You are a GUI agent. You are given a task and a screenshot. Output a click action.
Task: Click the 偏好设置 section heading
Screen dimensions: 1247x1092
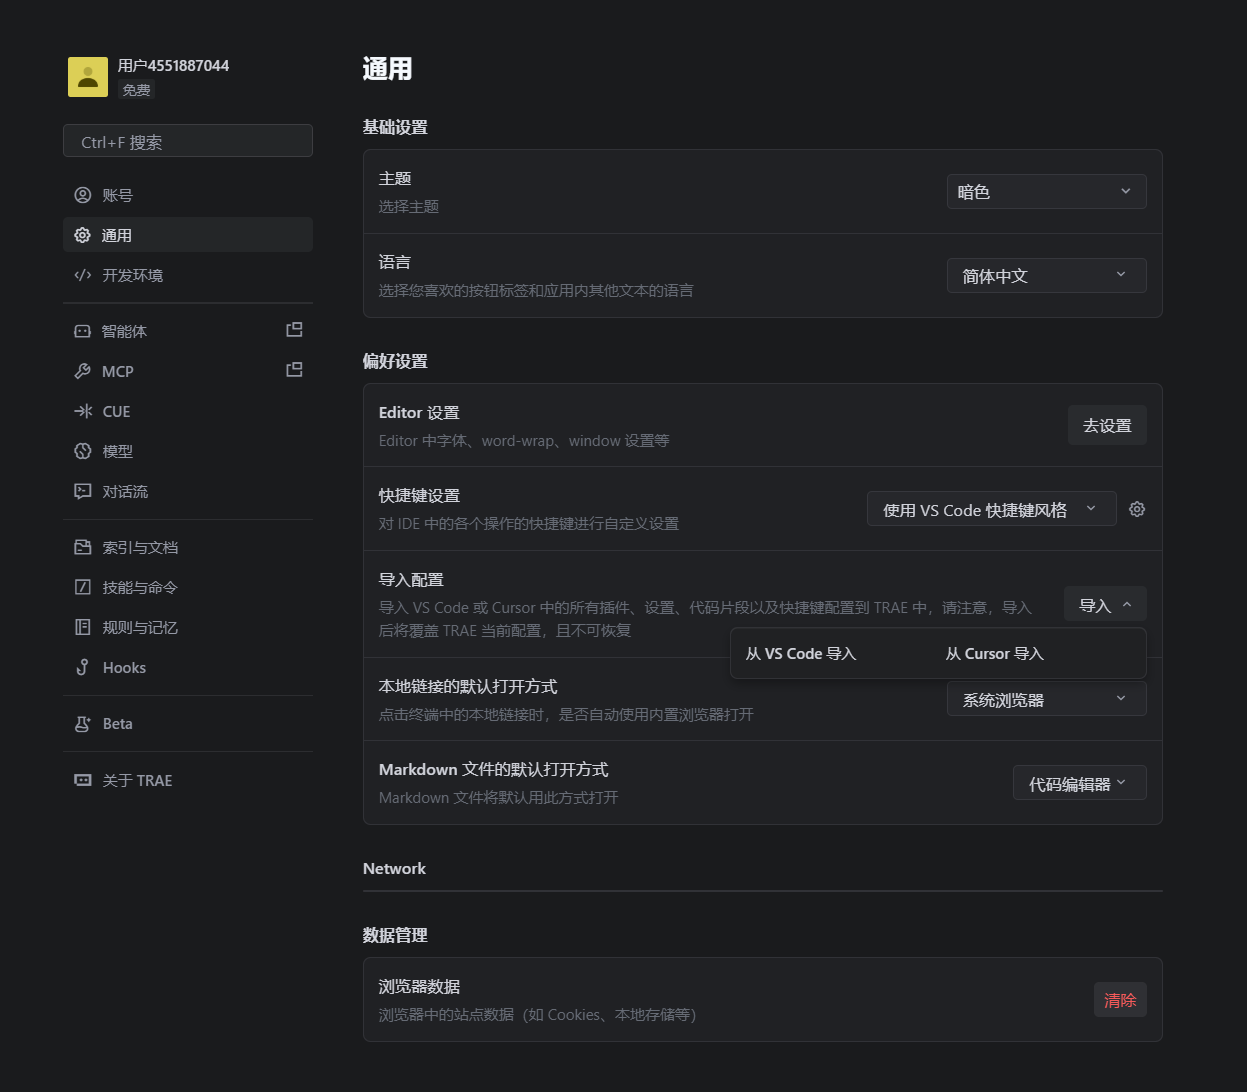click(395, 361)
